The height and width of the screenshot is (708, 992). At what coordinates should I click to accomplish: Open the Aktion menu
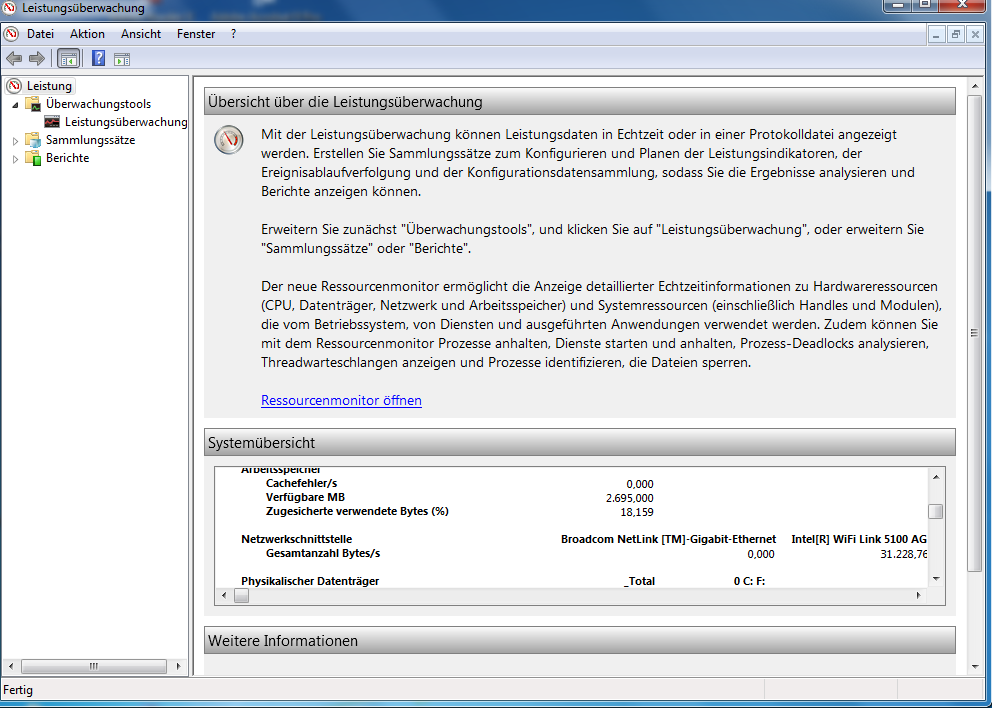(x=87, y=33)
